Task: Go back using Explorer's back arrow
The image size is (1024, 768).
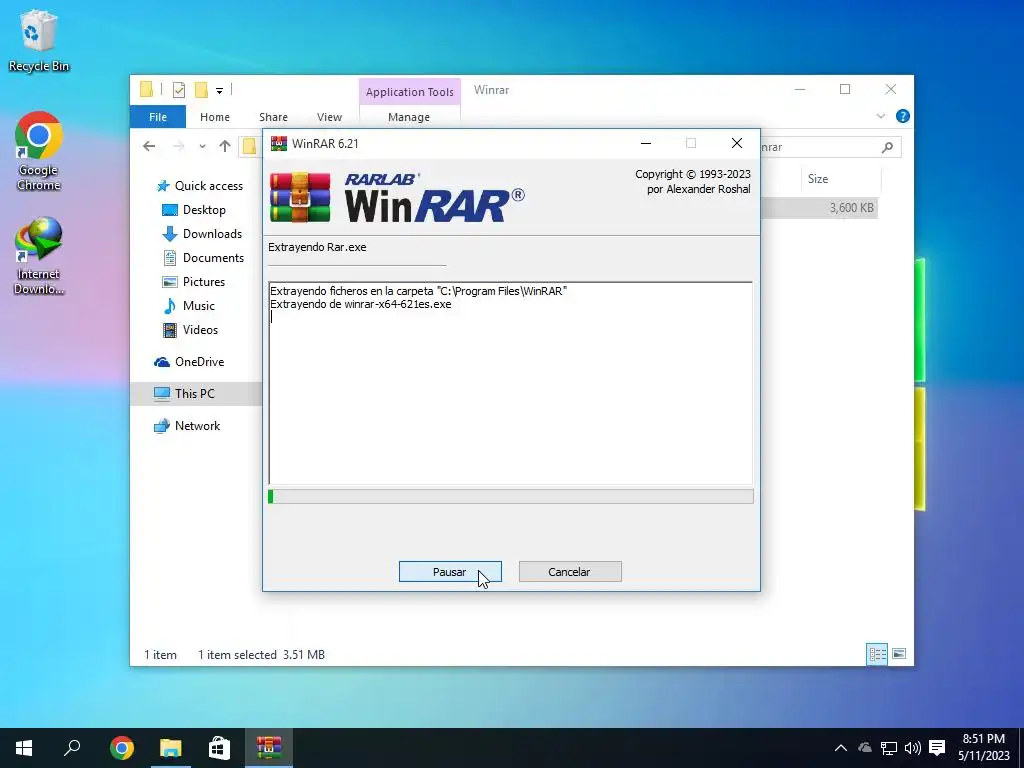Action: 149,146
